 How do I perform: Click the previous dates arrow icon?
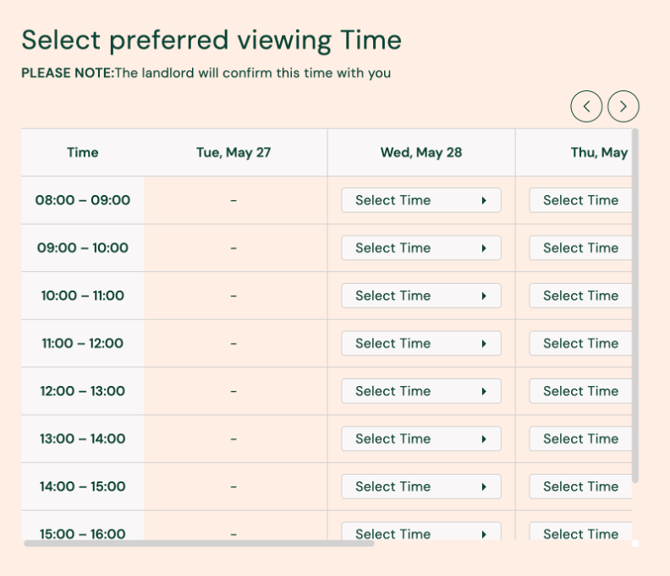[587, 106]
